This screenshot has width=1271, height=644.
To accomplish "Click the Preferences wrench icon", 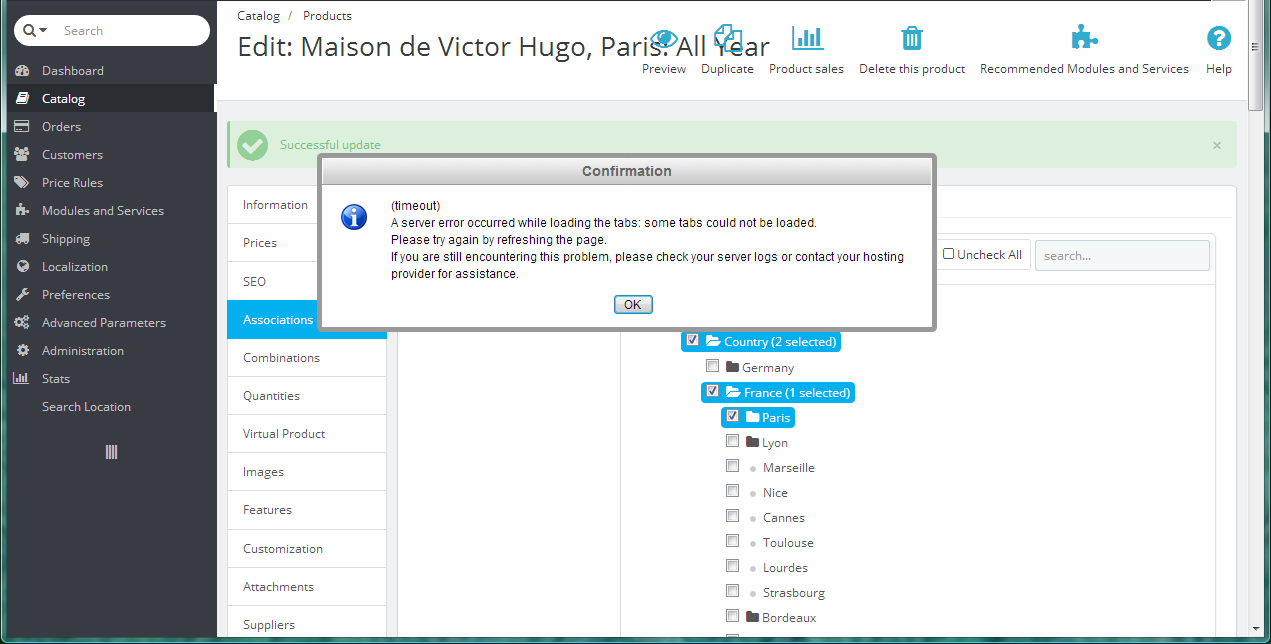I will tap(21, 295).
